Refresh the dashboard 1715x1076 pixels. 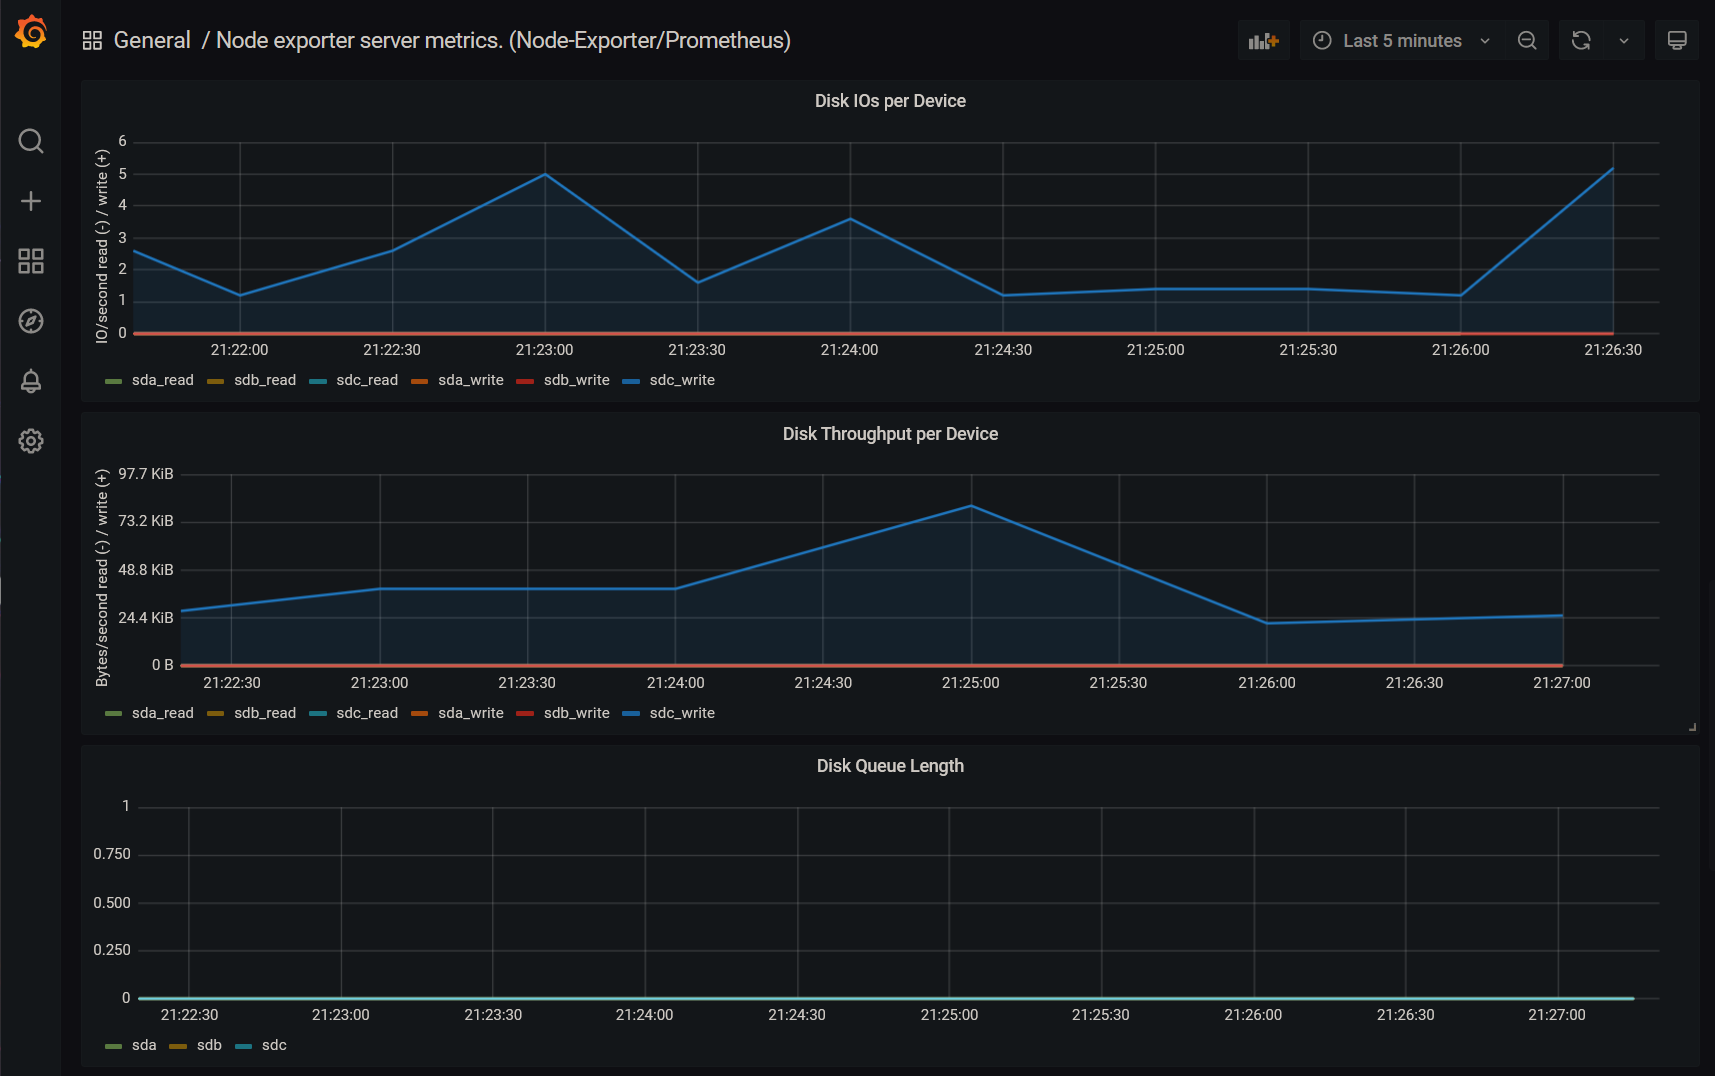[1581, 40]
